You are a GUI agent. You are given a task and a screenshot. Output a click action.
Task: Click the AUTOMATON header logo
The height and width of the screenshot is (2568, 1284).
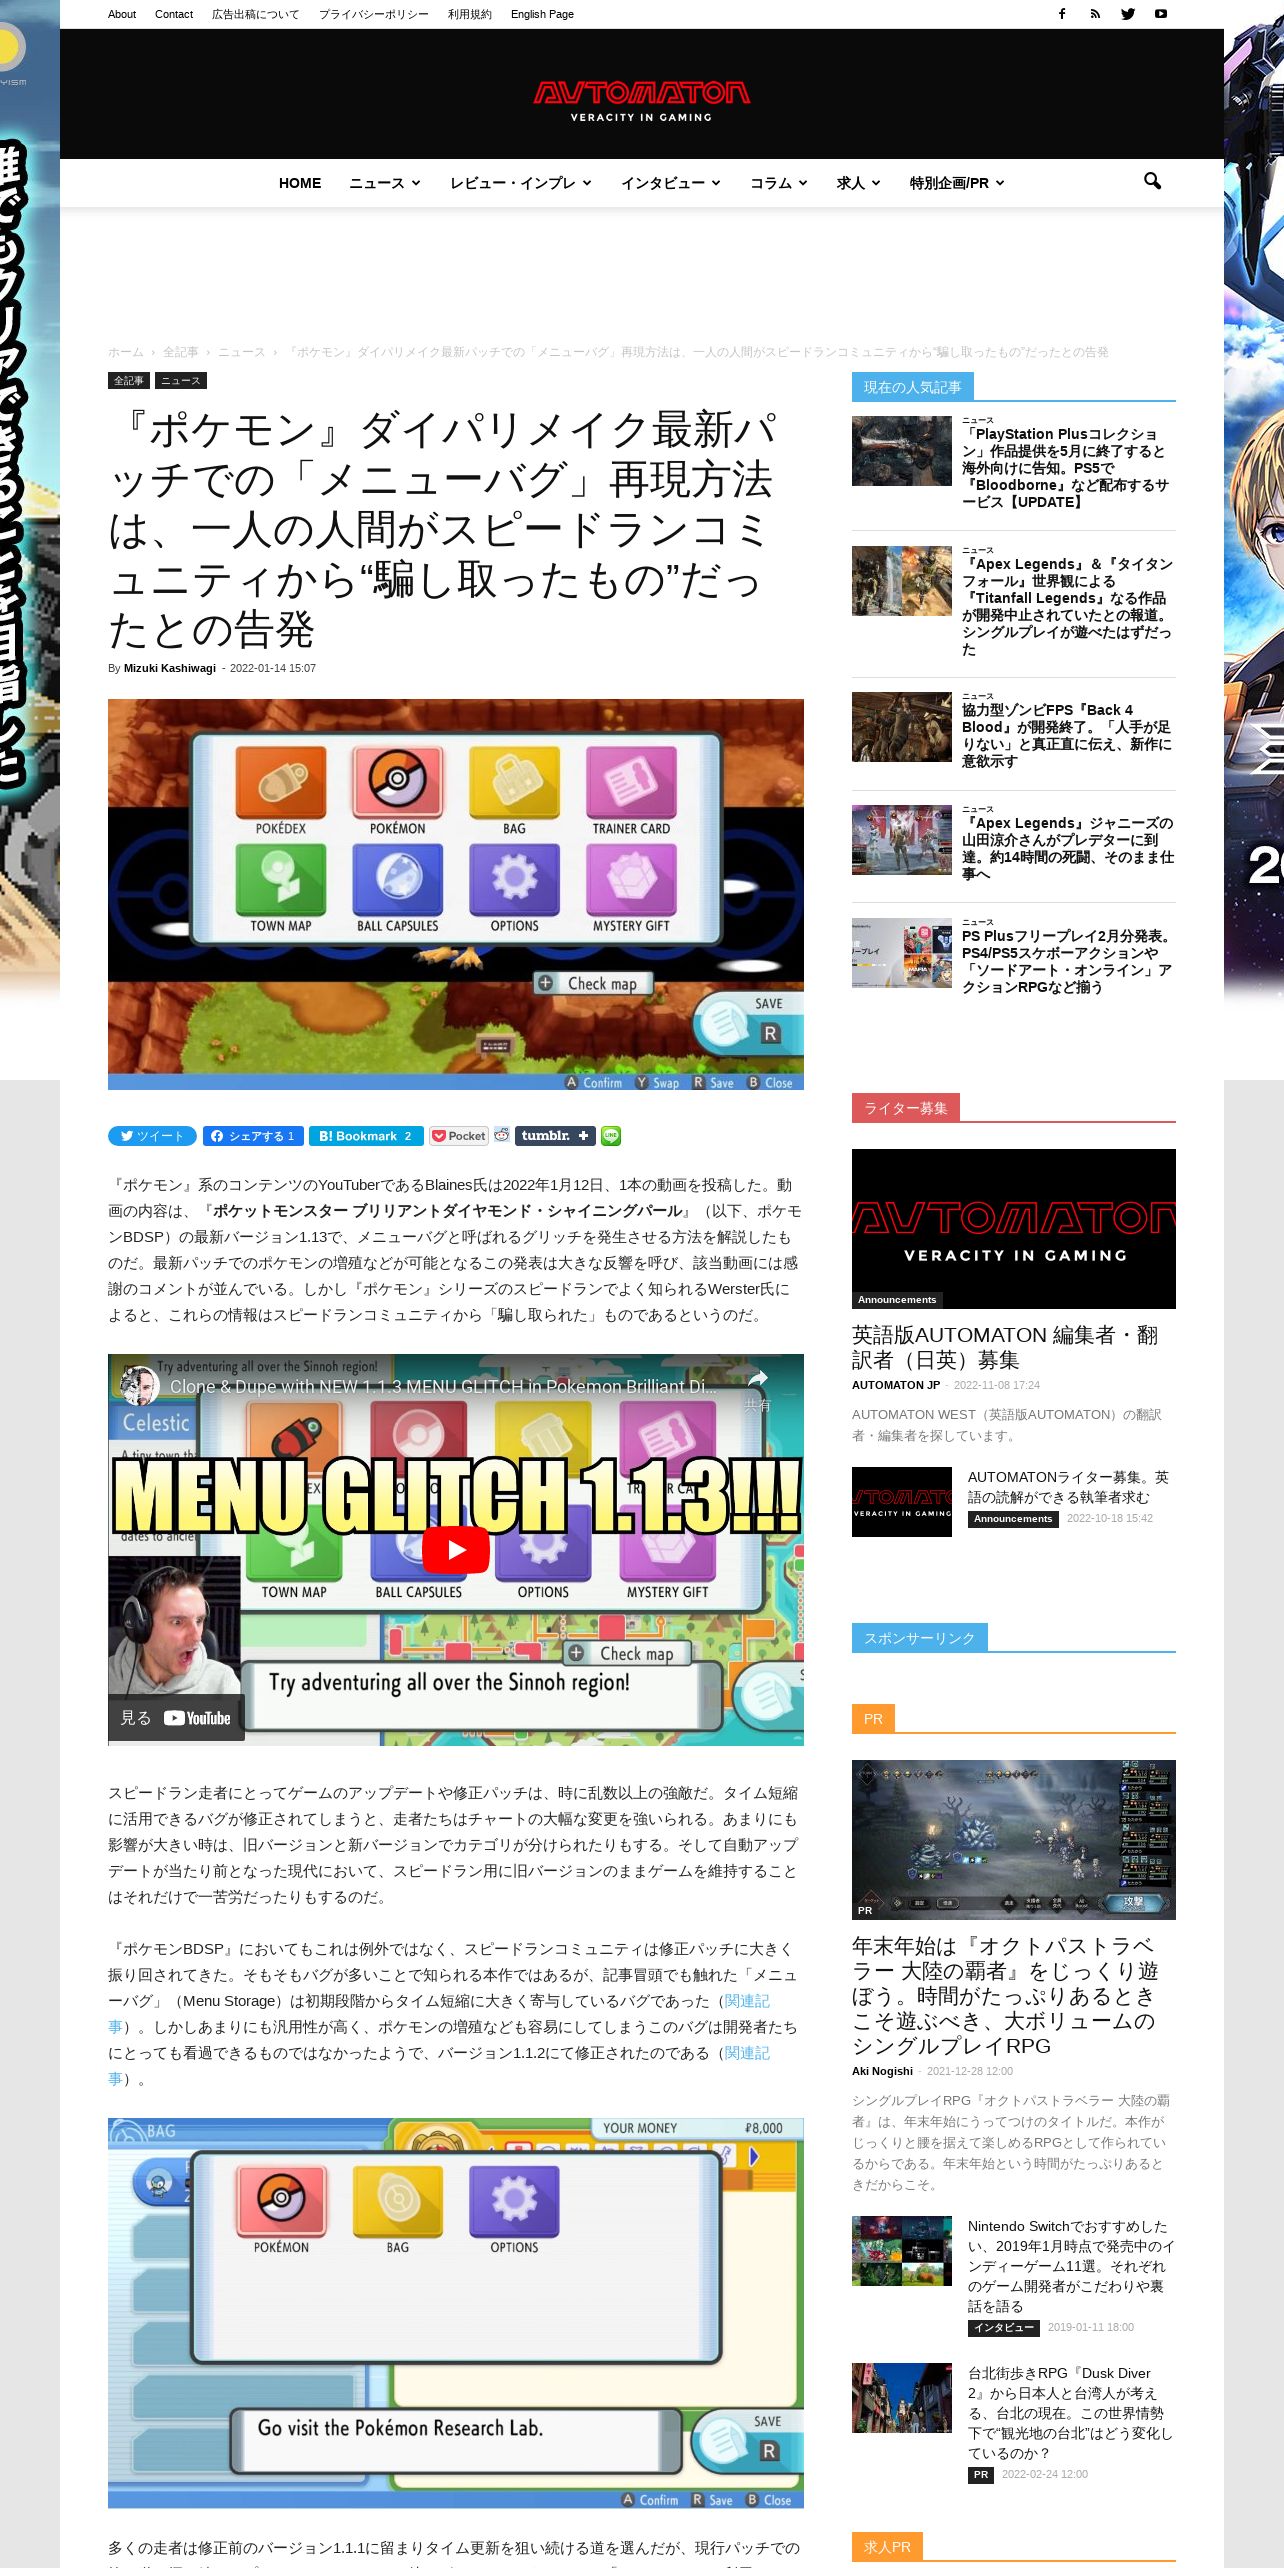point(641,100)
